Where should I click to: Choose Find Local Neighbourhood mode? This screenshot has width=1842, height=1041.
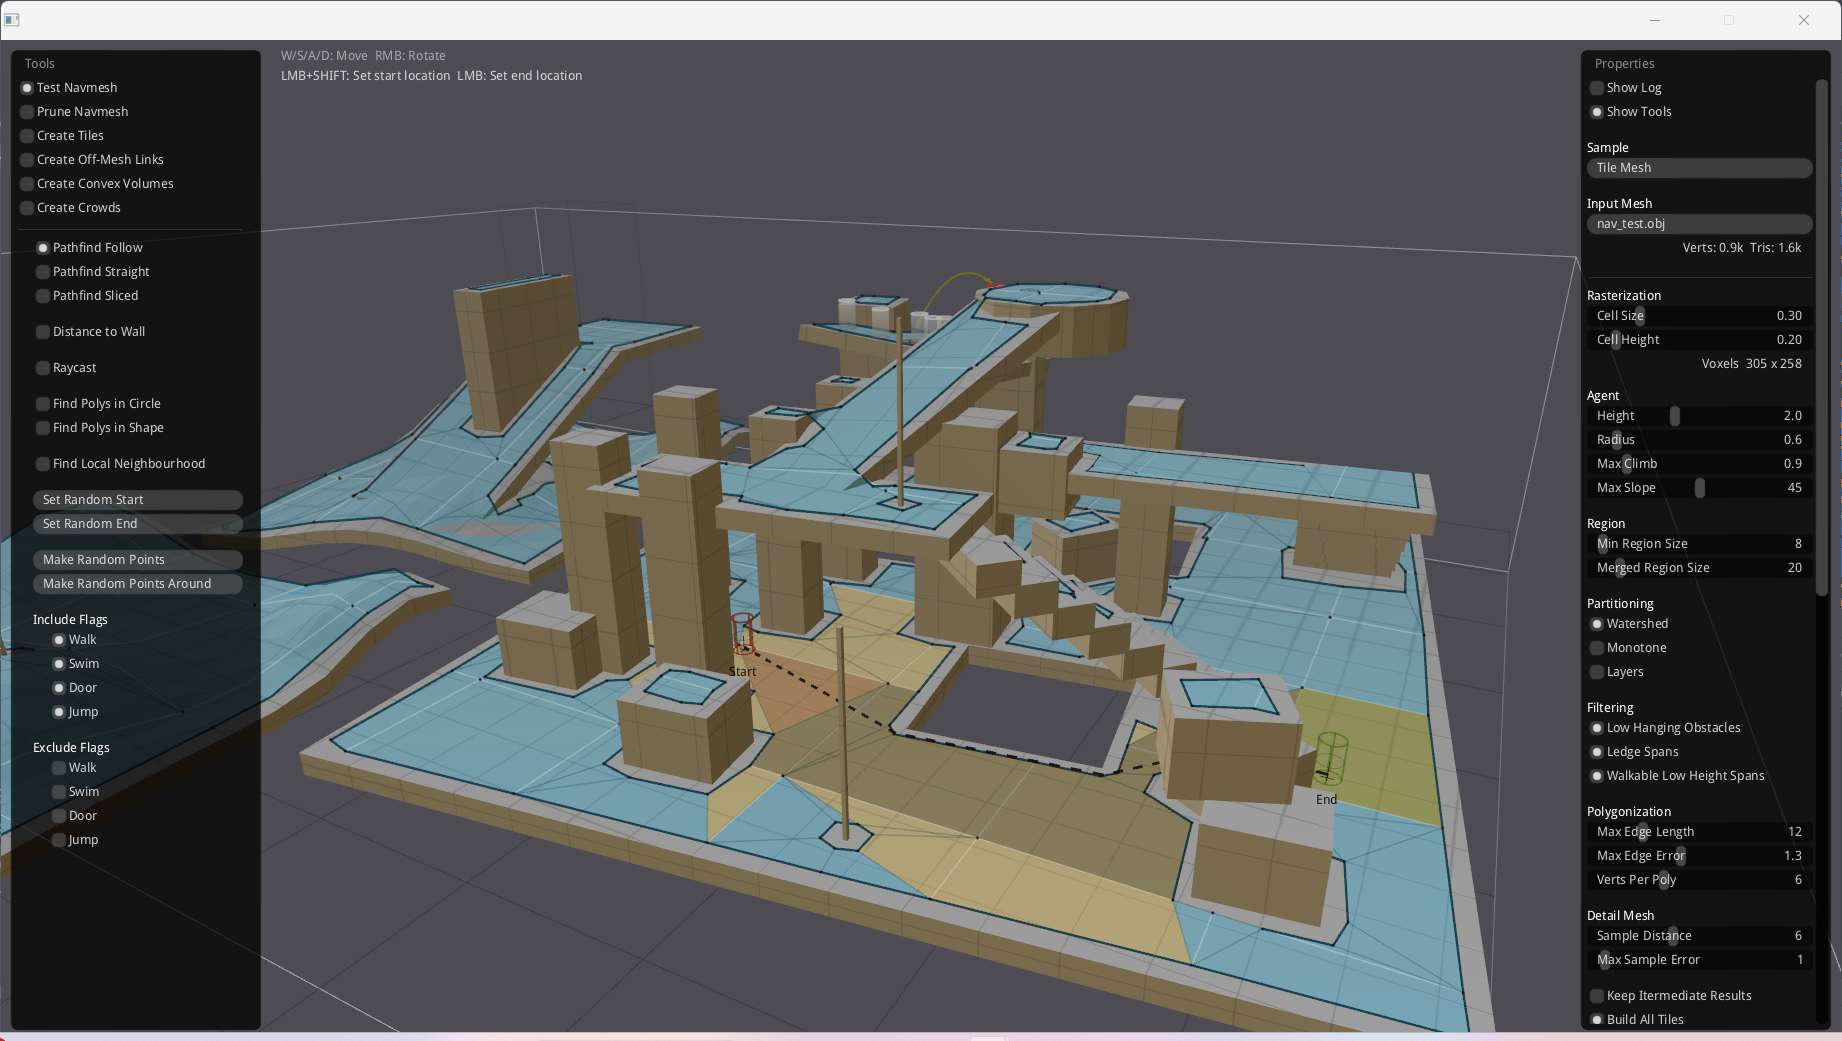coord(121,464)
